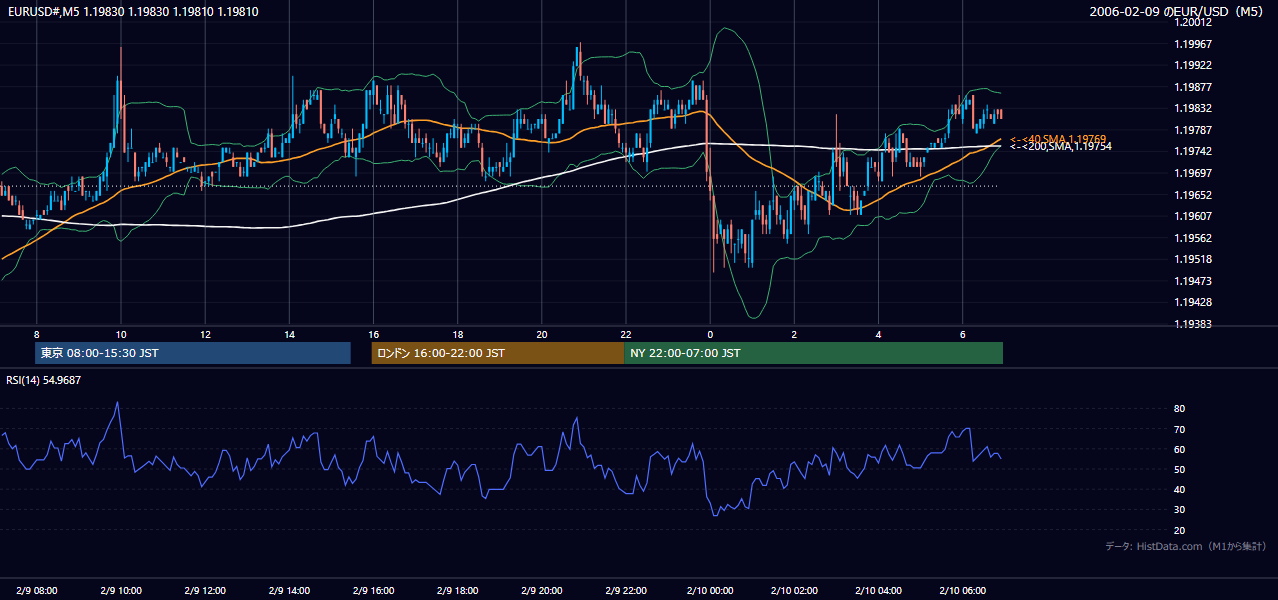The height and width of the screenshot is (600, 1278).
Task: Click RSI scale value 50
Action: [1180, 469]
